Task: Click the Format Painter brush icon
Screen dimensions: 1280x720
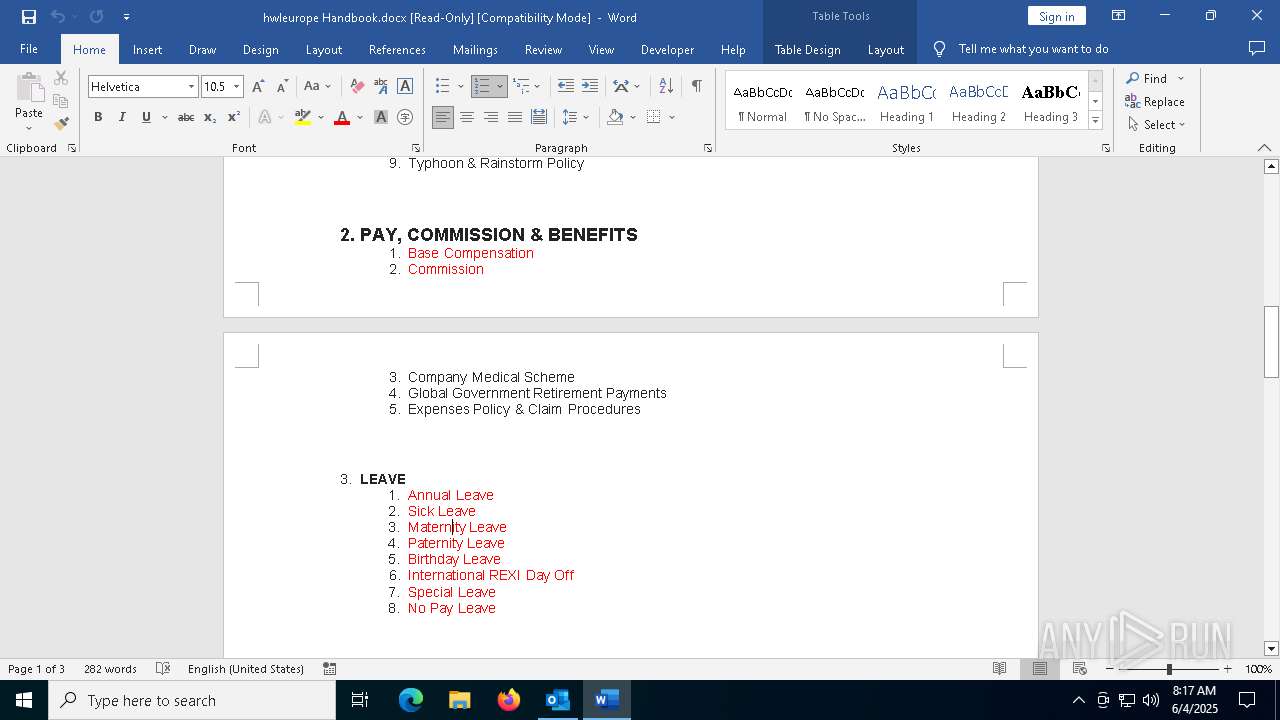Action: pos(61,124)
